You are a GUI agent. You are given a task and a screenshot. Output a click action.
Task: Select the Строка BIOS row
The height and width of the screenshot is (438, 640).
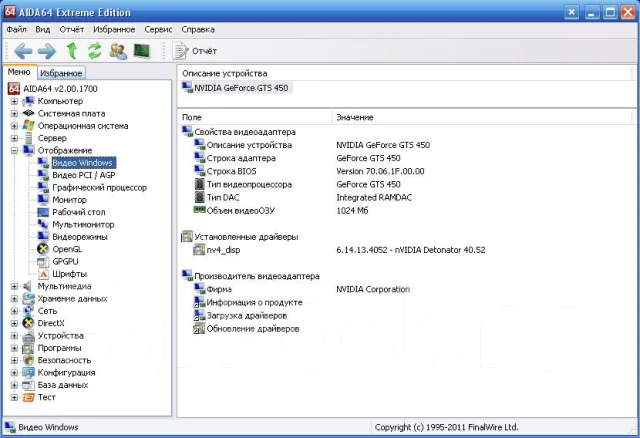309,171
